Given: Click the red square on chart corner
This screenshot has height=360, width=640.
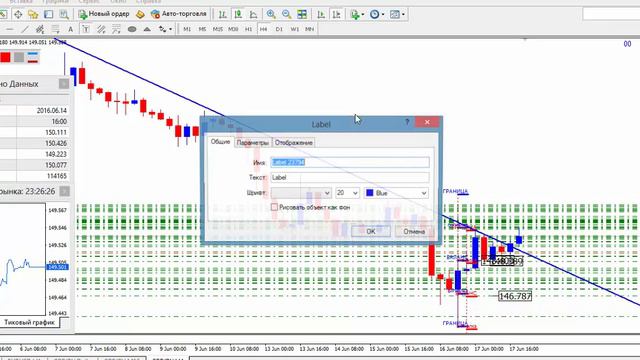Looking at the screenshot, I should (5, 57).
